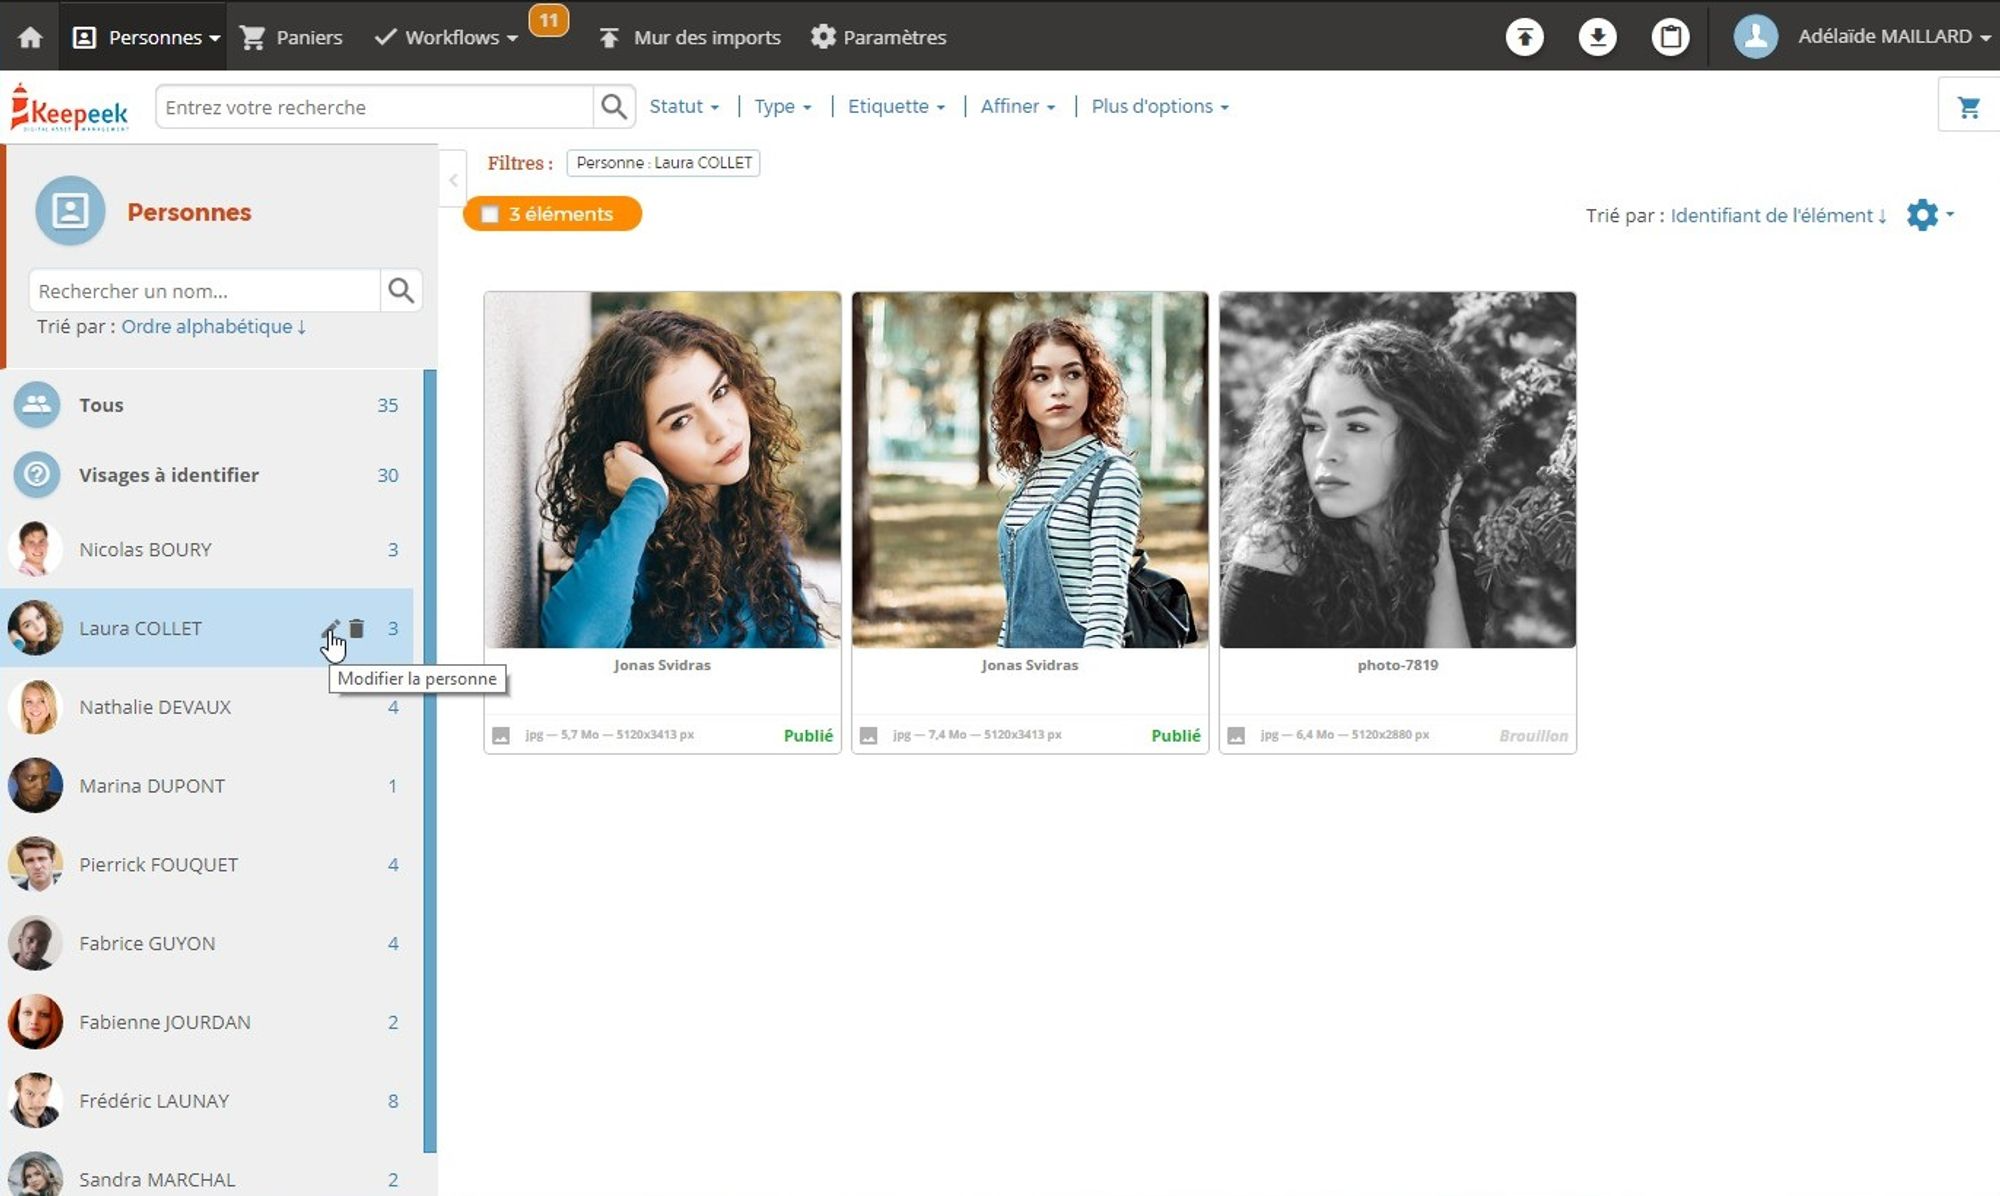The width and height of the screenshot is (2000, 1196).
Task: Toggle the 3 éléments select-all checkbox
Action: (x=490, y=214)
